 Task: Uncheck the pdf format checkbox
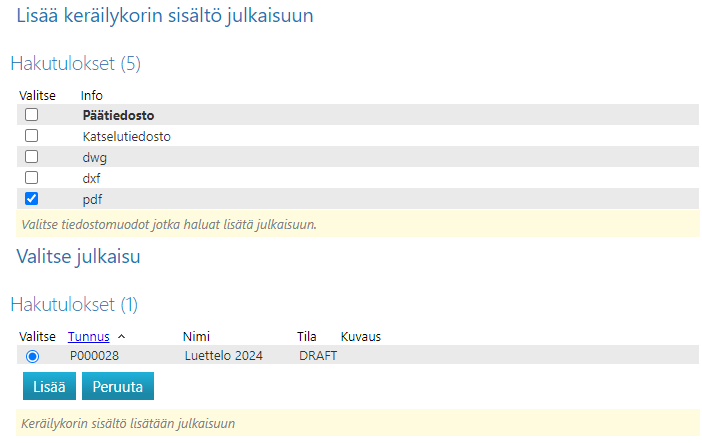pyautogui.click(x=31, y=199)
